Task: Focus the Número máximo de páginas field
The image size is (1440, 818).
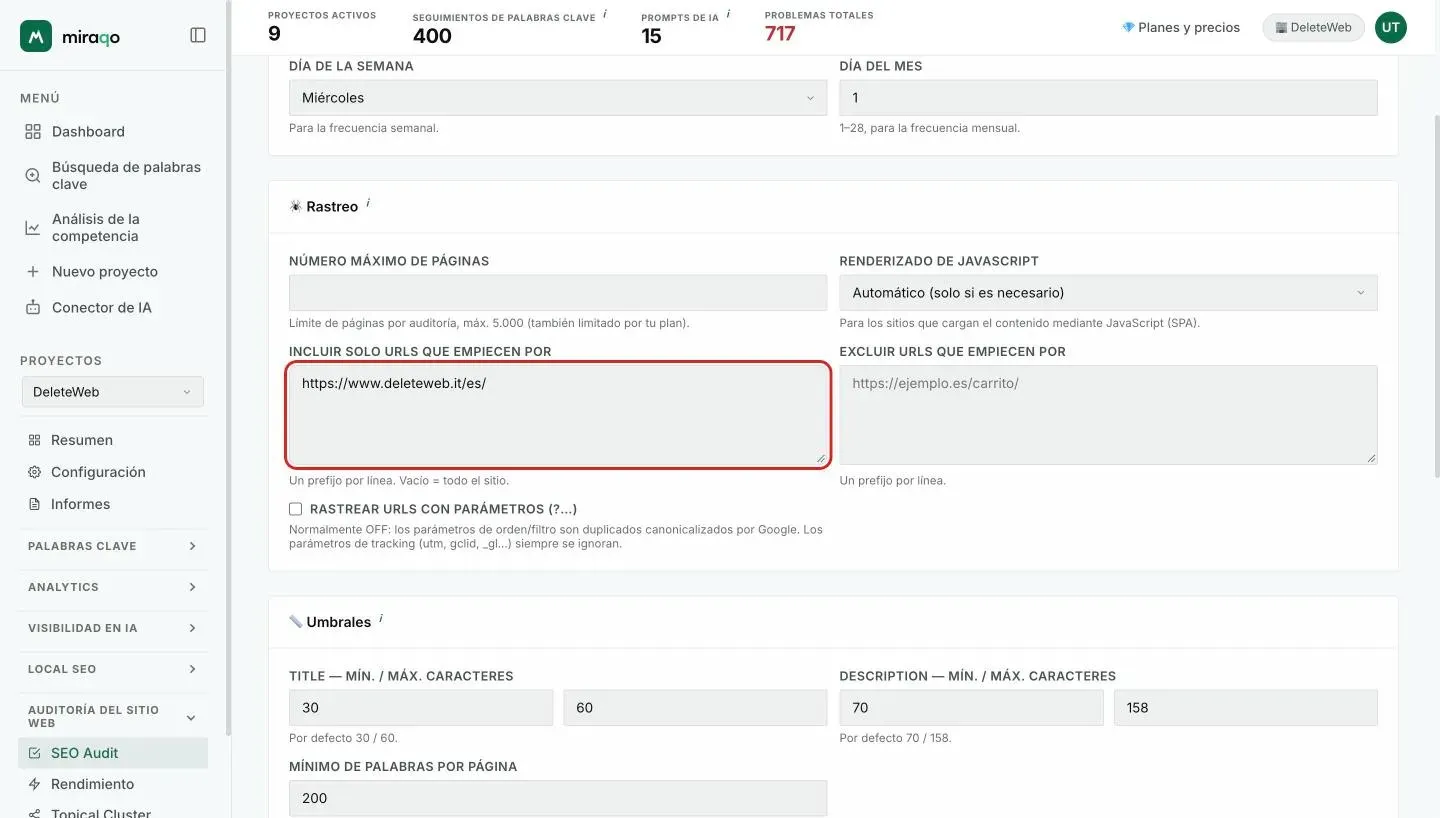Action: [x=558, y=293]
